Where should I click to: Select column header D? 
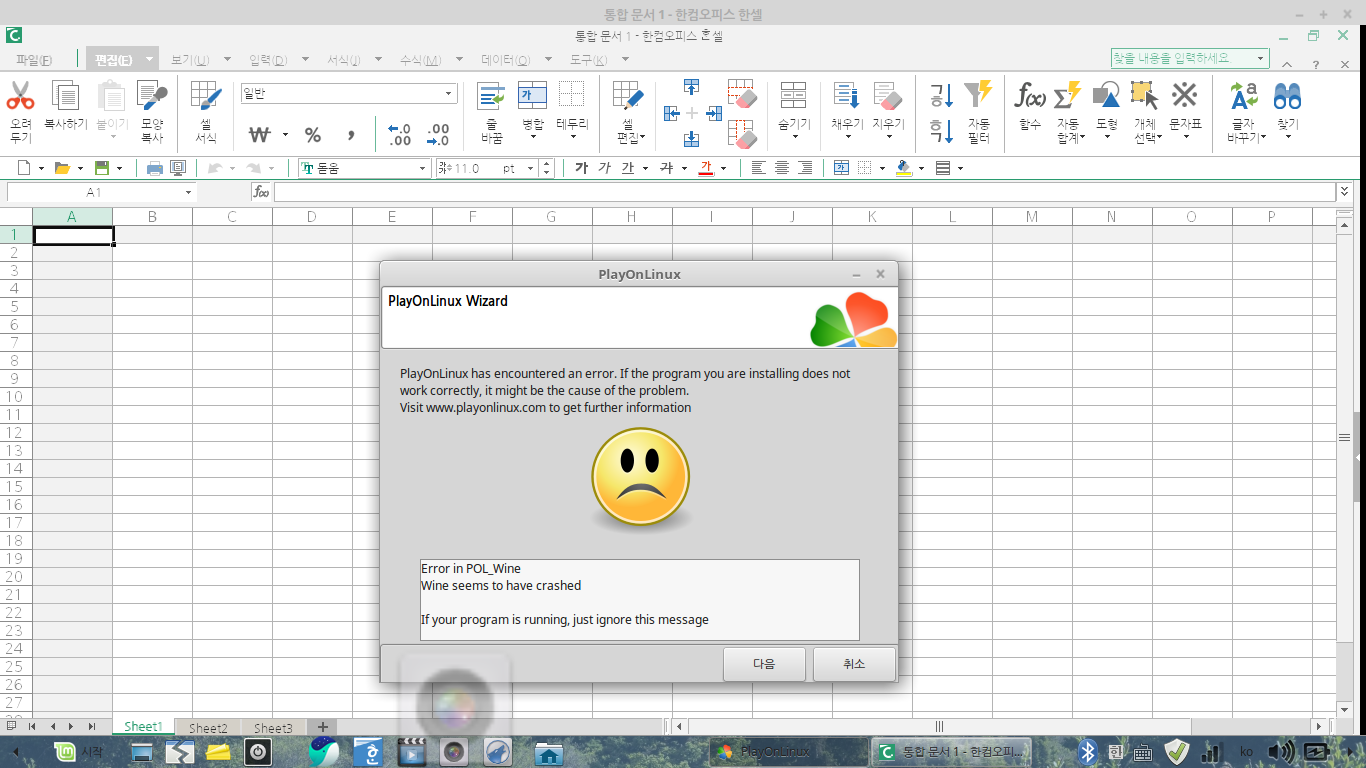tap(312, 216)
